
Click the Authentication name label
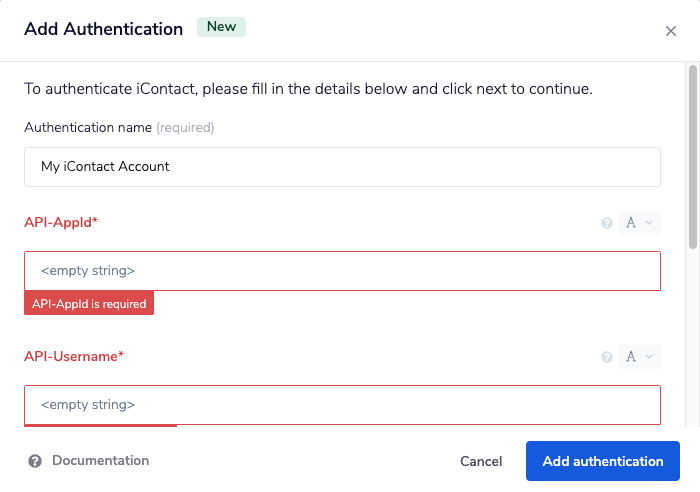point(88,128)
